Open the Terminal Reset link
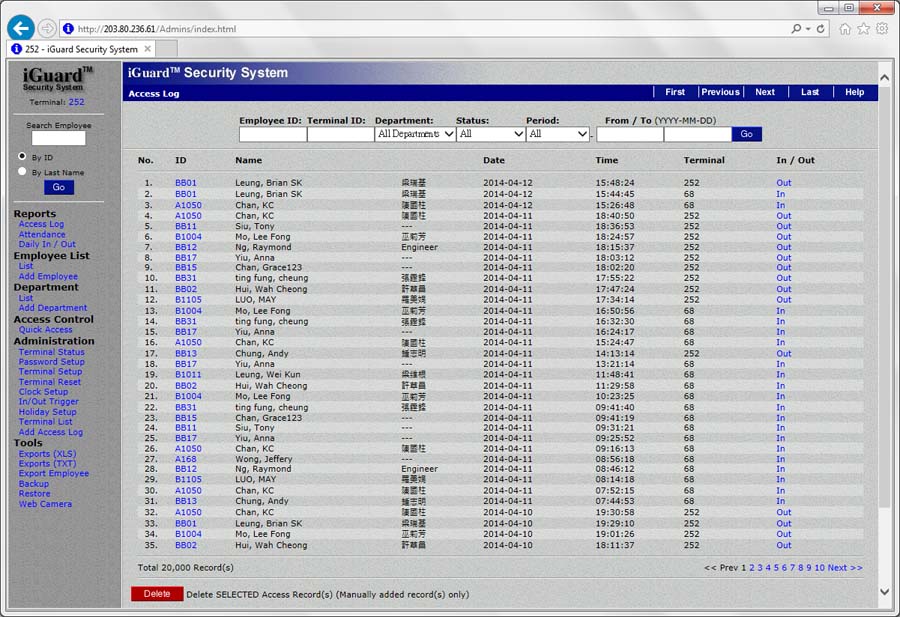The width and height of the screenshot is (900, 617). tap(50, 382)
